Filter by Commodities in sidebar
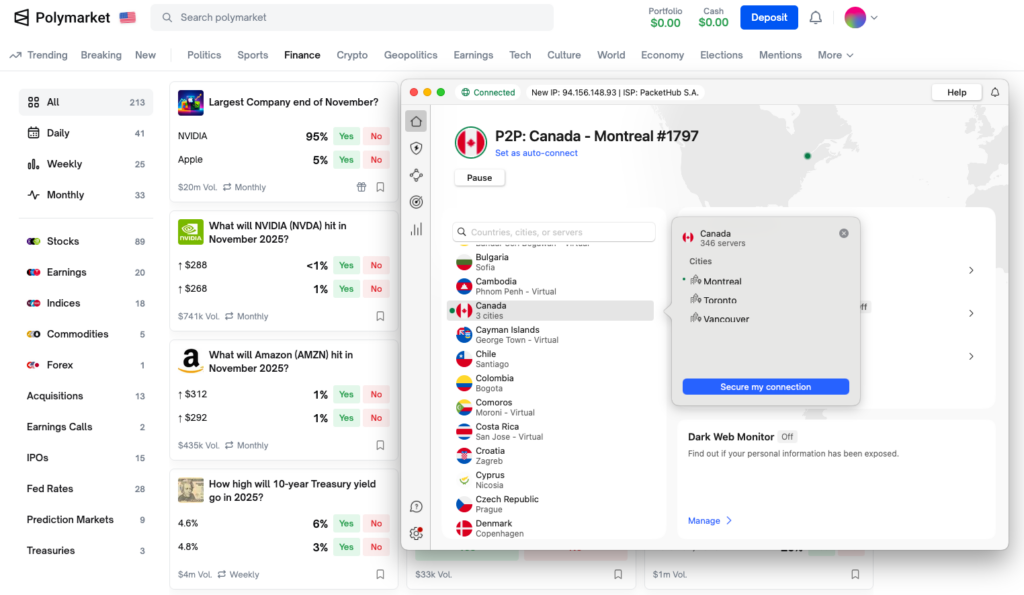The image size is (1024, 595). point(86,334)
